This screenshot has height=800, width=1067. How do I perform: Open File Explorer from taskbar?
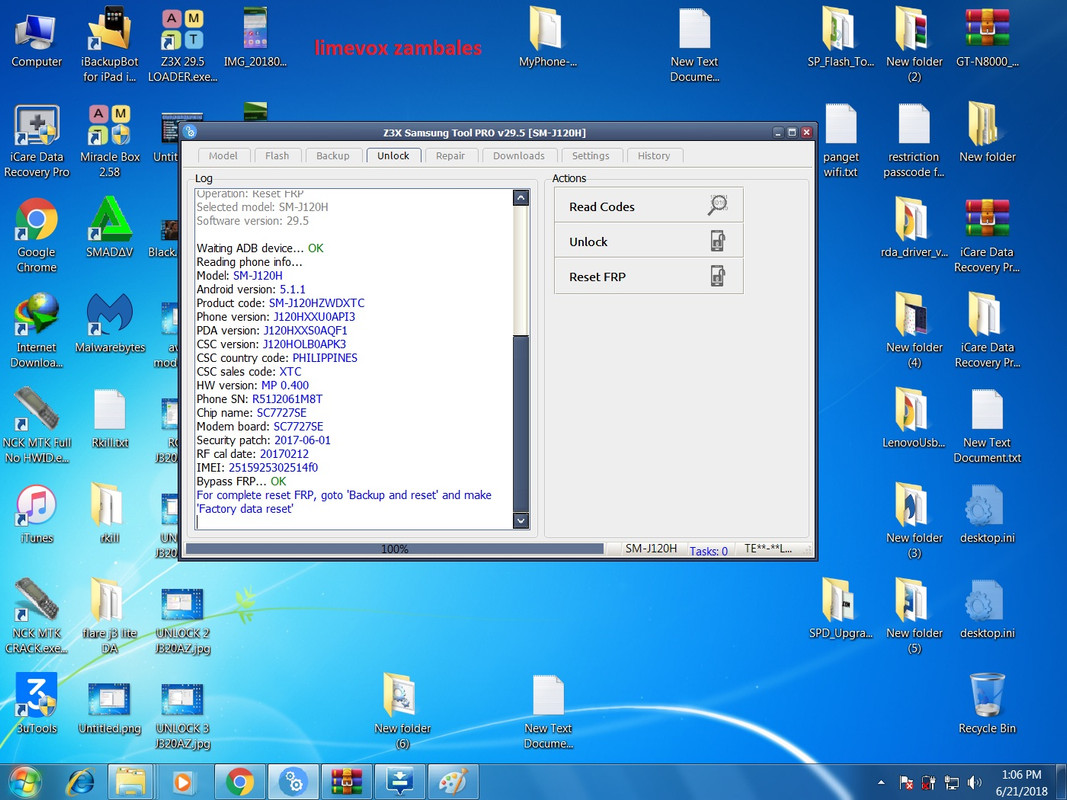pyautogui.click(x=130, y=782)
